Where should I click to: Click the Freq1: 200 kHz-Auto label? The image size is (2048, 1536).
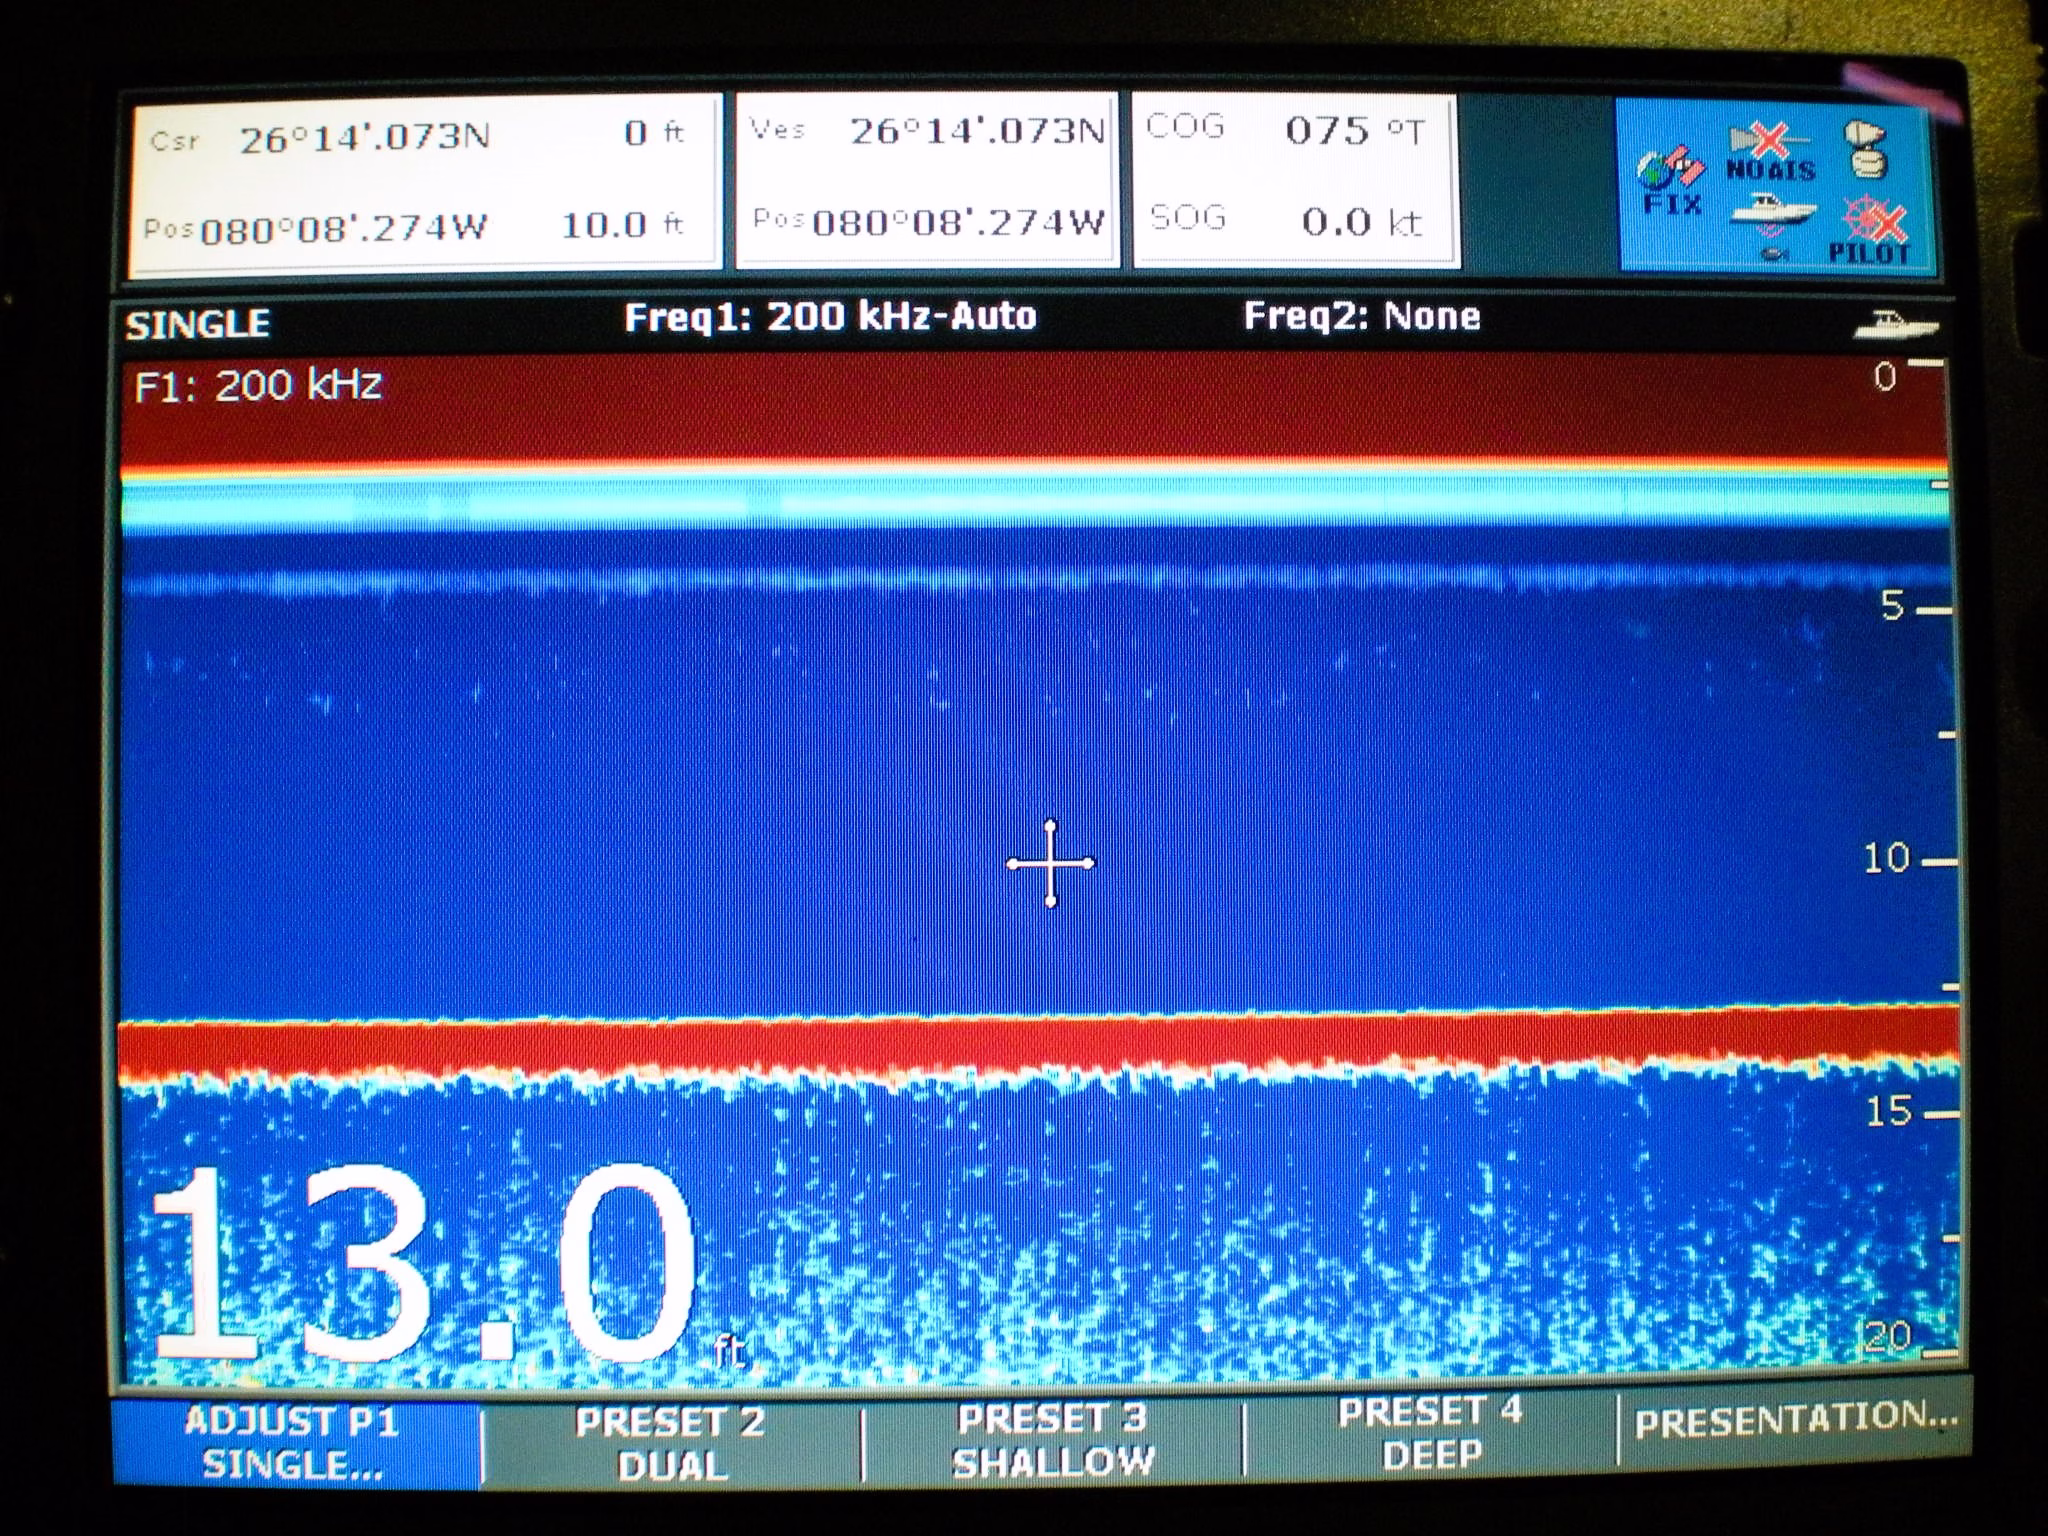(x=830, y=317)
